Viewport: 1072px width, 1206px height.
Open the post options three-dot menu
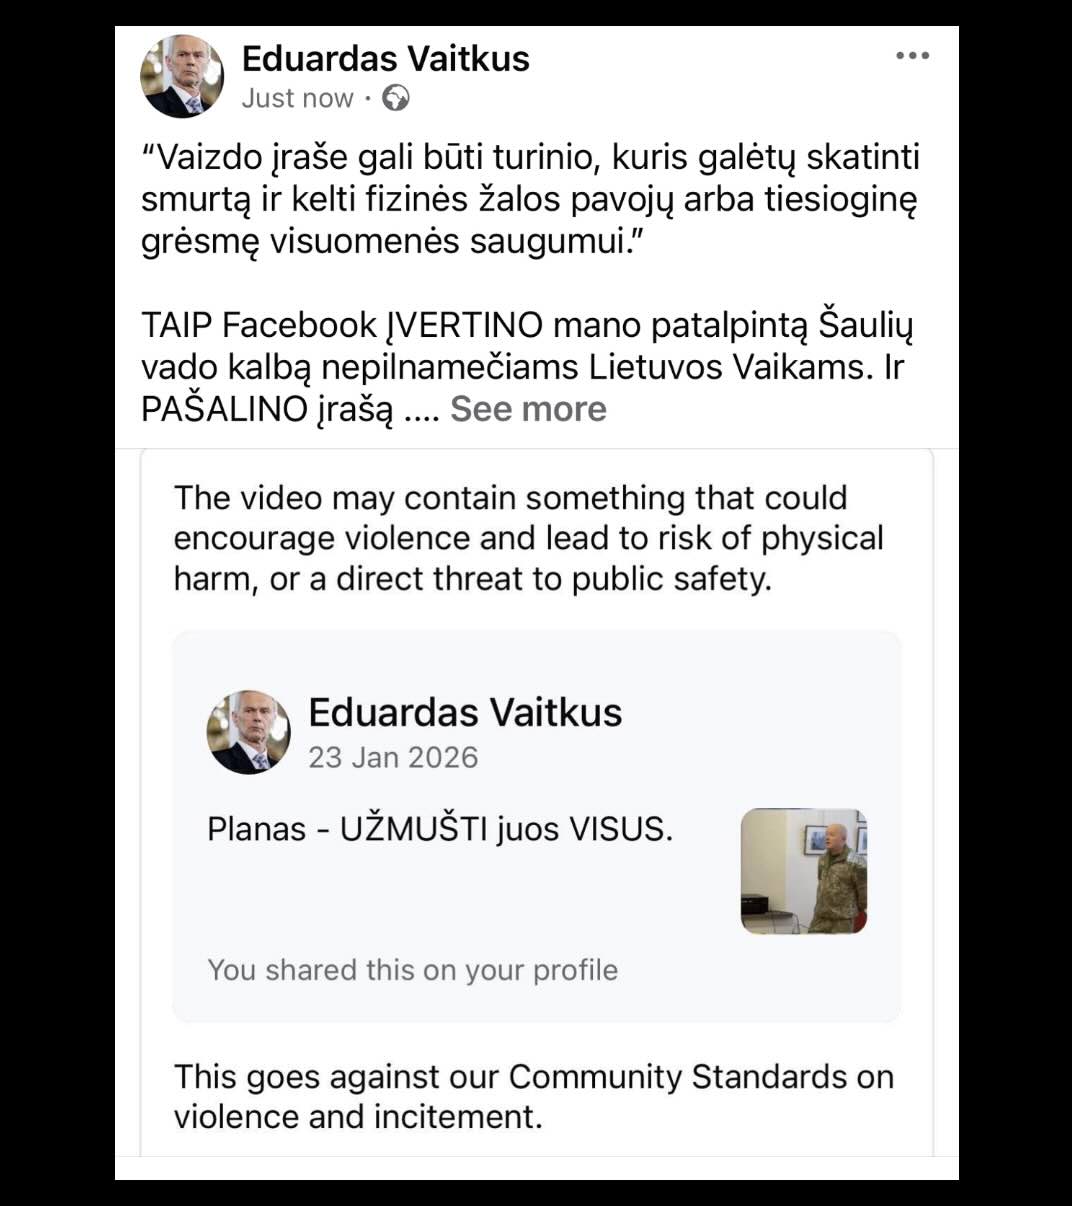912,56
